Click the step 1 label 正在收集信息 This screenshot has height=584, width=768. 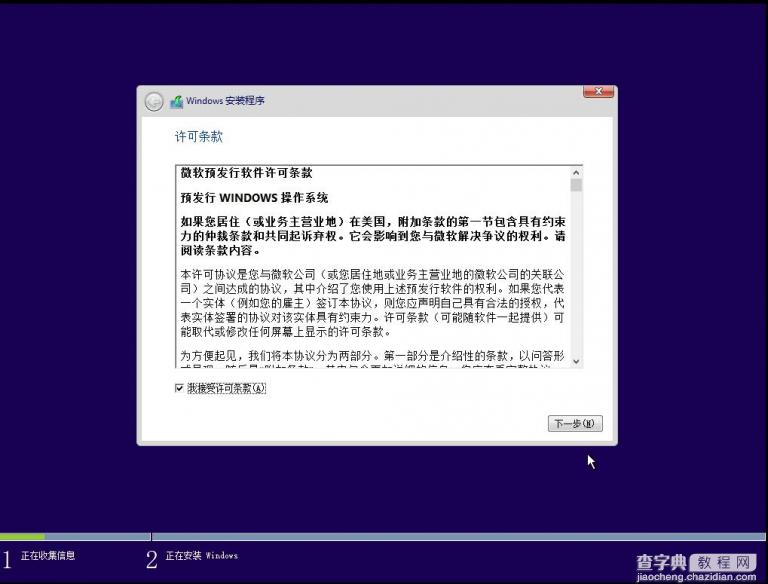point(48,555)
